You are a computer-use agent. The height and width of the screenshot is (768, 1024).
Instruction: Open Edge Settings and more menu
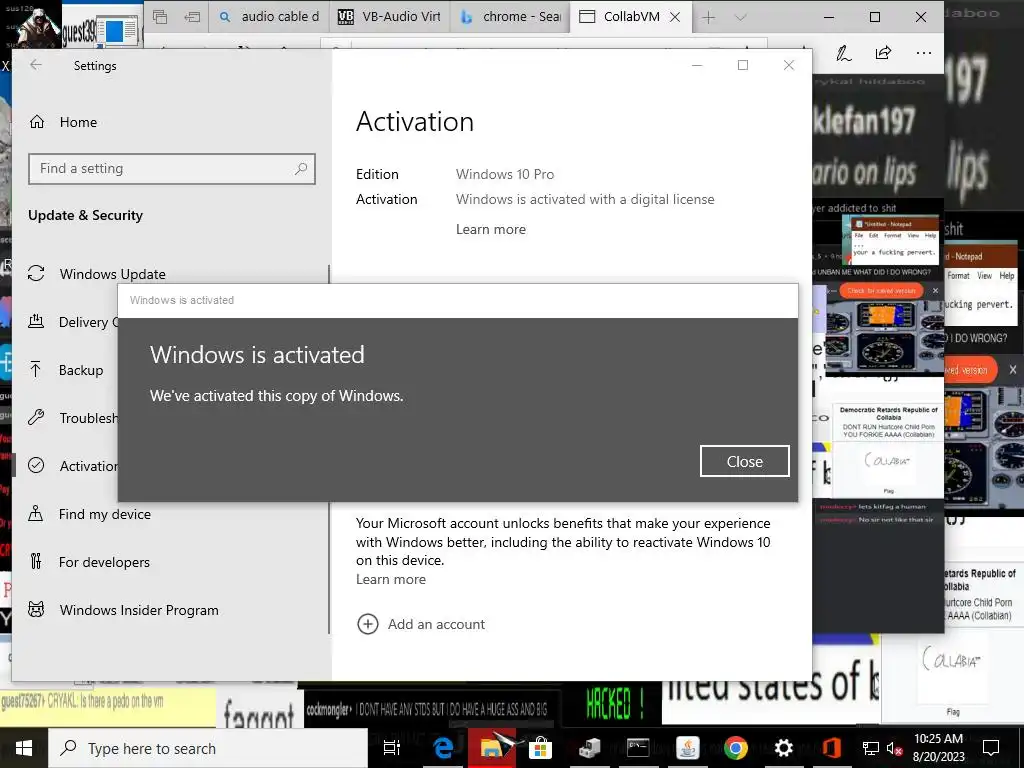pyautogui.click(x=924, y=54)
